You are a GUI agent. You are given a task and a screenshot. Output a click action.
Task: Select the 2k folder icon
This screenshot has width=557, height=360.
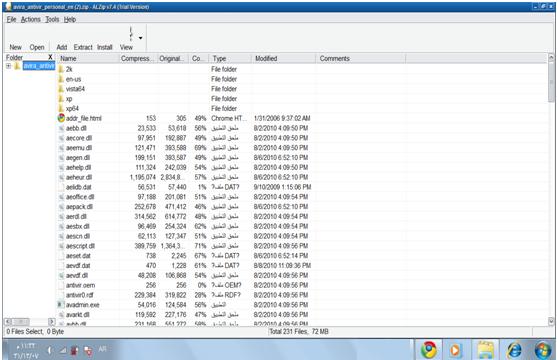click(61, 69)
